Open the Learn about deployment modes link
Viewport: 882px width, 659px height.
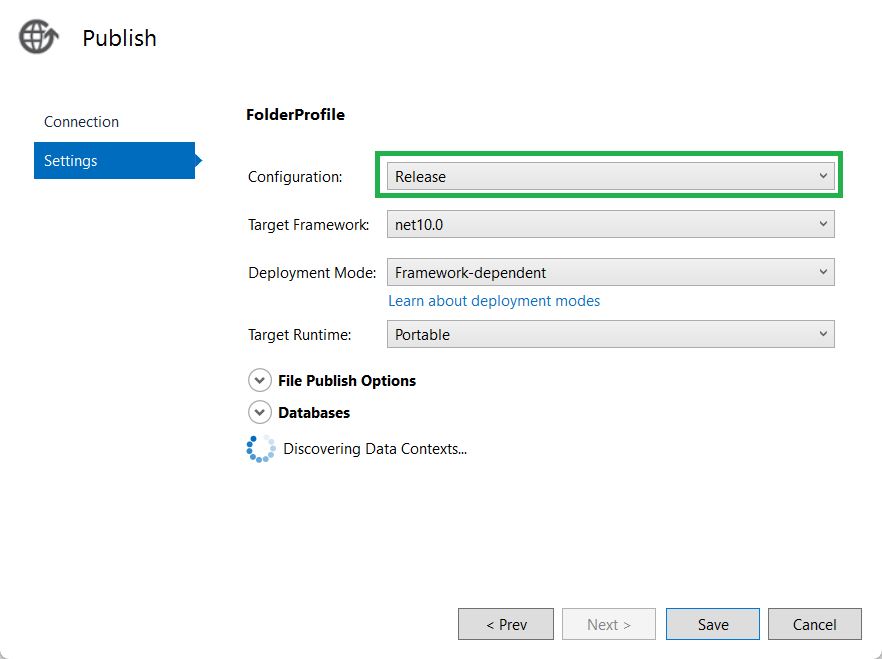click(494, 300)
